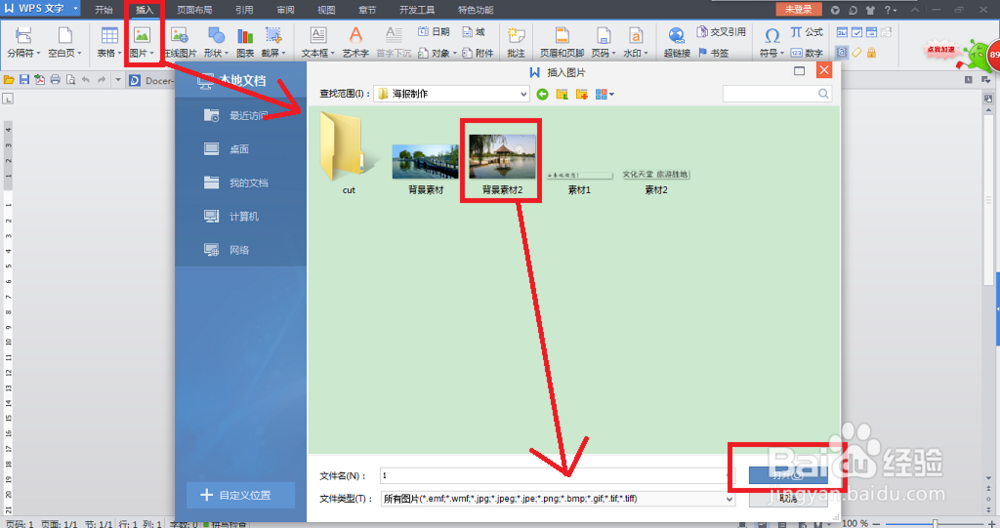This screenshot has height=528, width=1000.
Task: Click the 取消 cancel button
Action: tap(789, 499)
